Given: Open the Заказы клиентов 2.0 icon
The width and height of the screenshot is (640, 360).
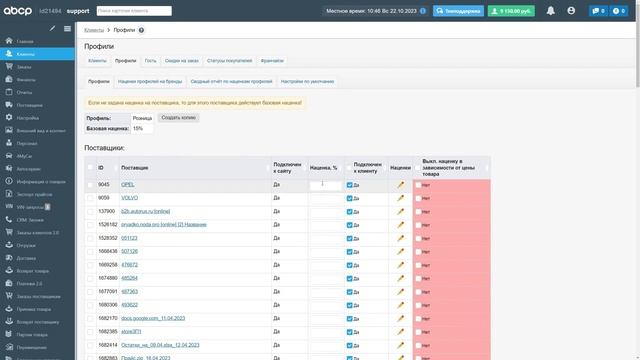Looking at the screenshot, I should 9,232.
